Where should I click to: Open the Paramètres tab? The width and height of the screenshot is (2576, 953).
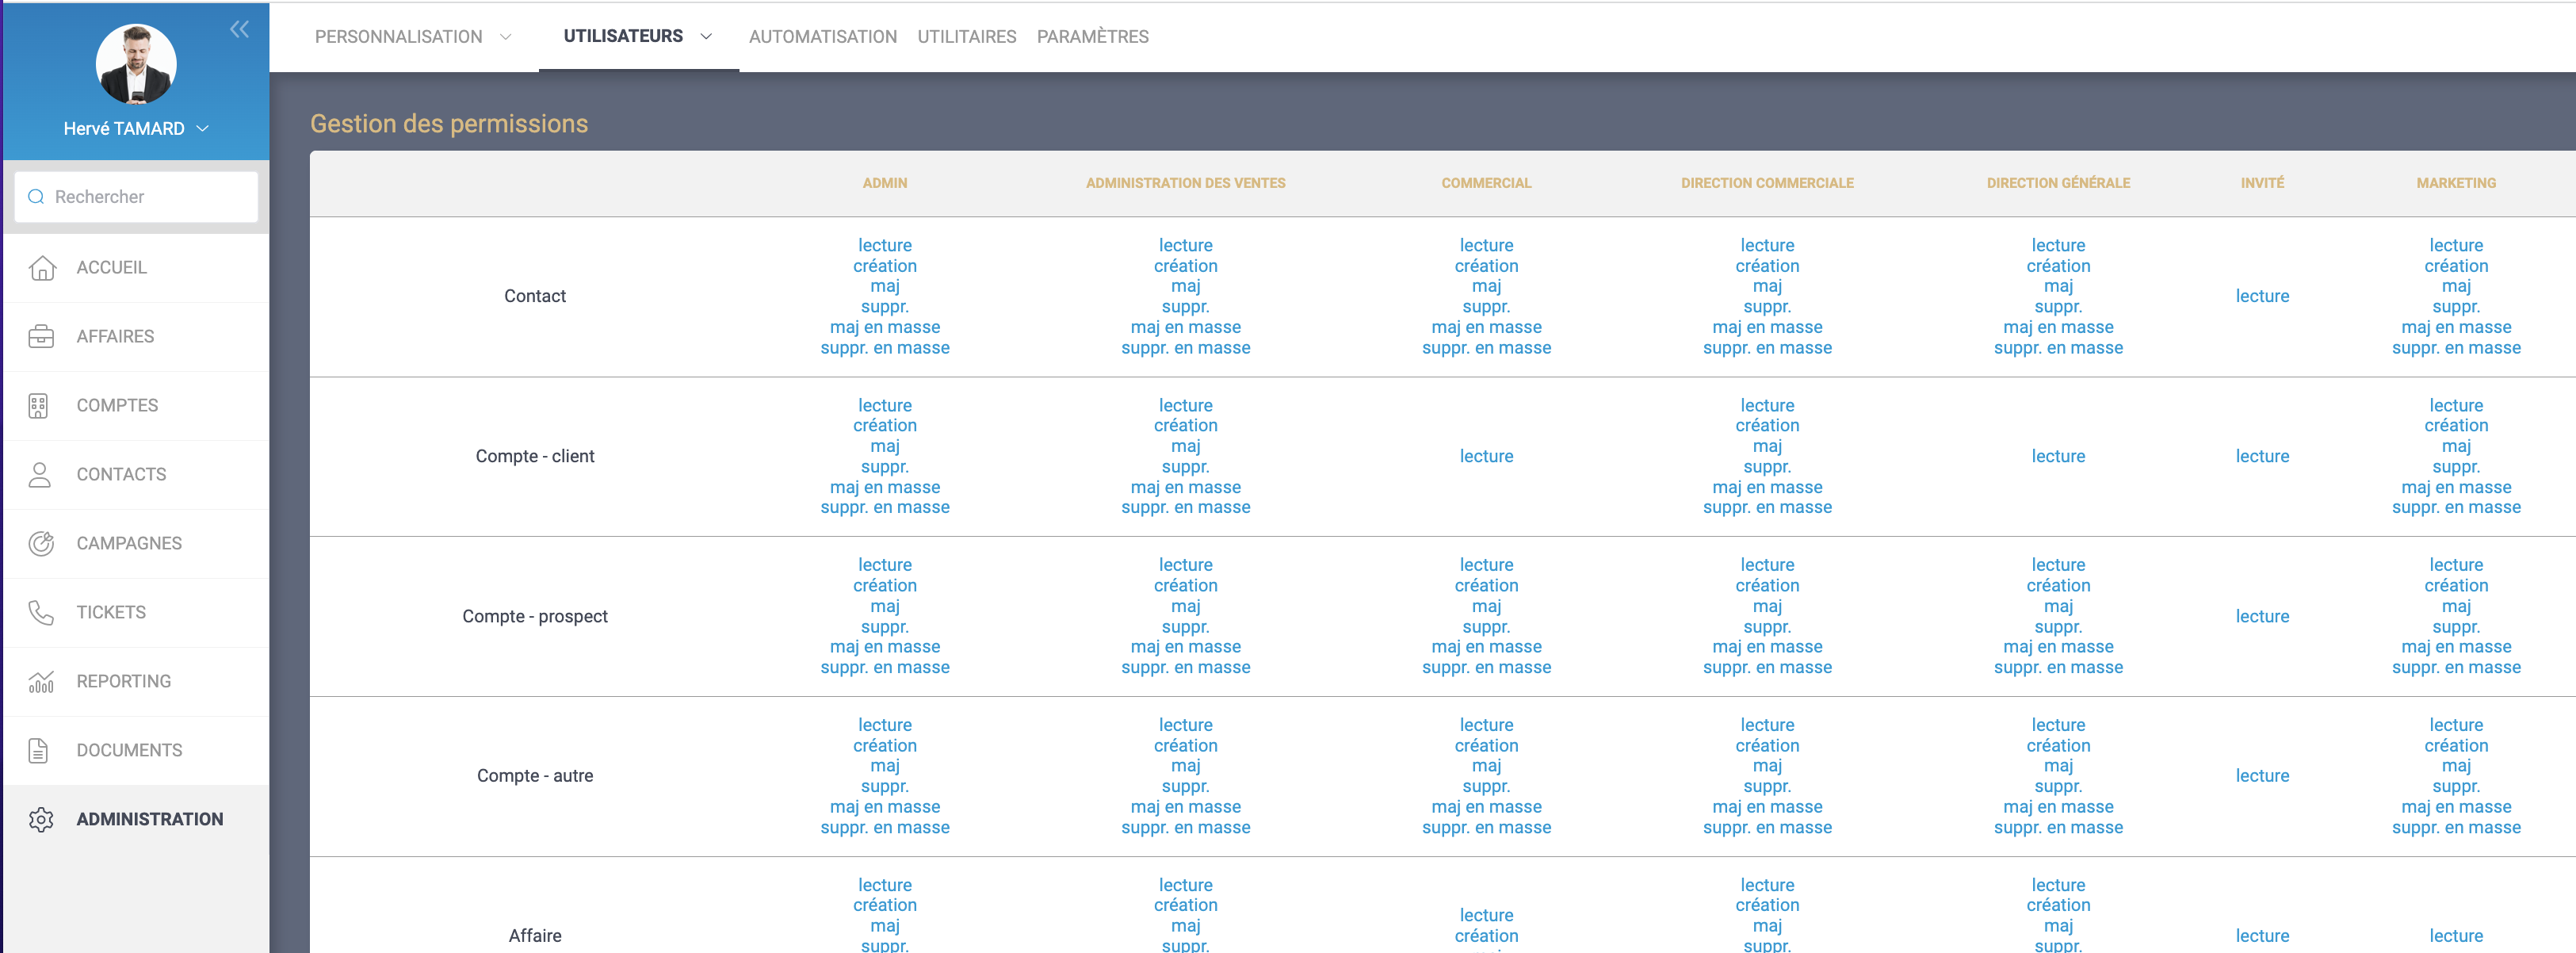tap(1092, 37)
